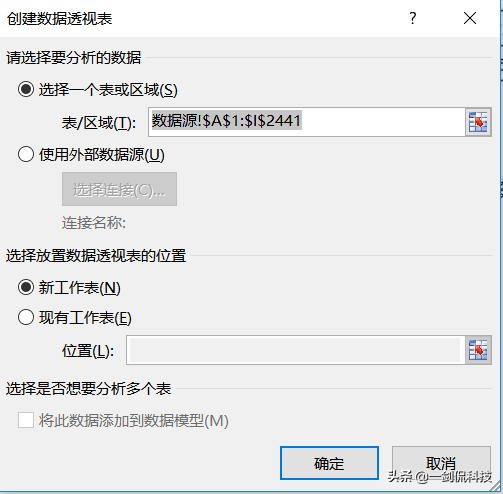The width and height of the screenshot is (503, 494).
Task: Select the 使用外部数据源 radio button
Action: [x=26, y=154]
